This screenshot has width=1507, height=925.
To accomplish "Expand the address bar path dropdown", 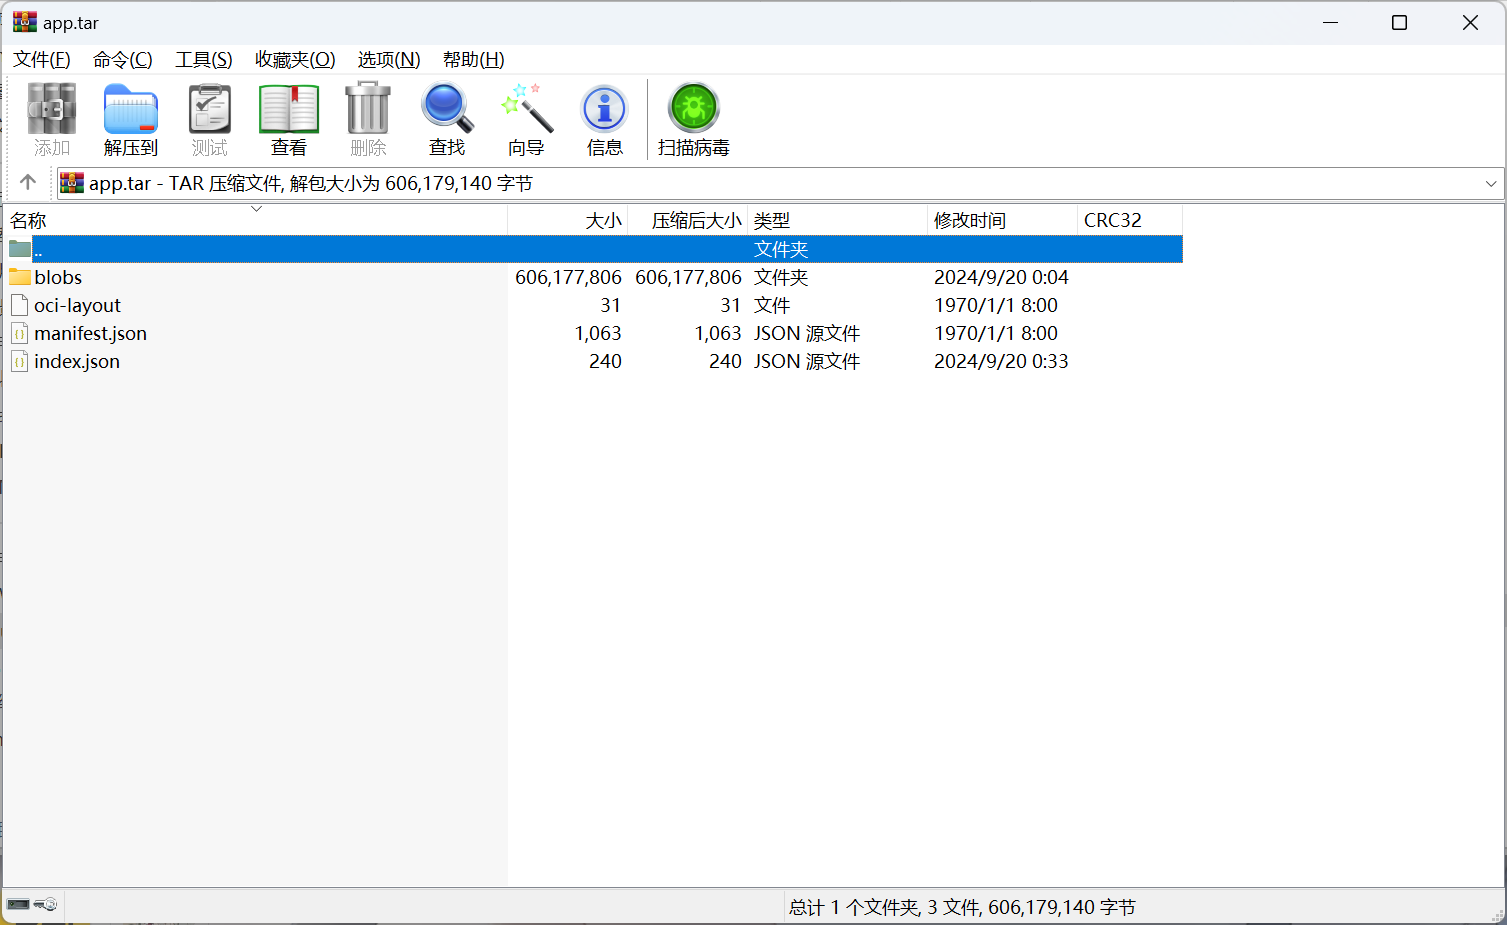I will (1491, 184).
